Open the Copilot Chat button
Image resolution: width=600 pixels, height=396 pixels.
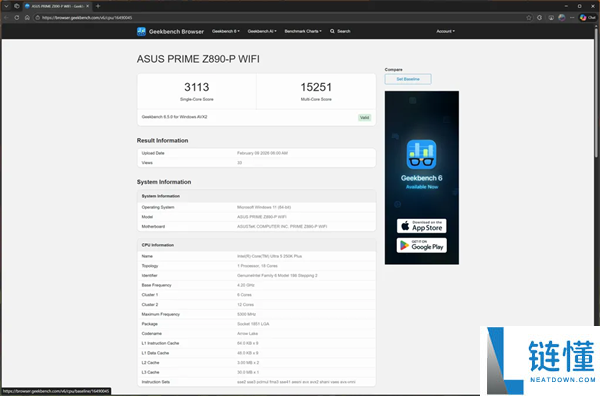point(587,18)
